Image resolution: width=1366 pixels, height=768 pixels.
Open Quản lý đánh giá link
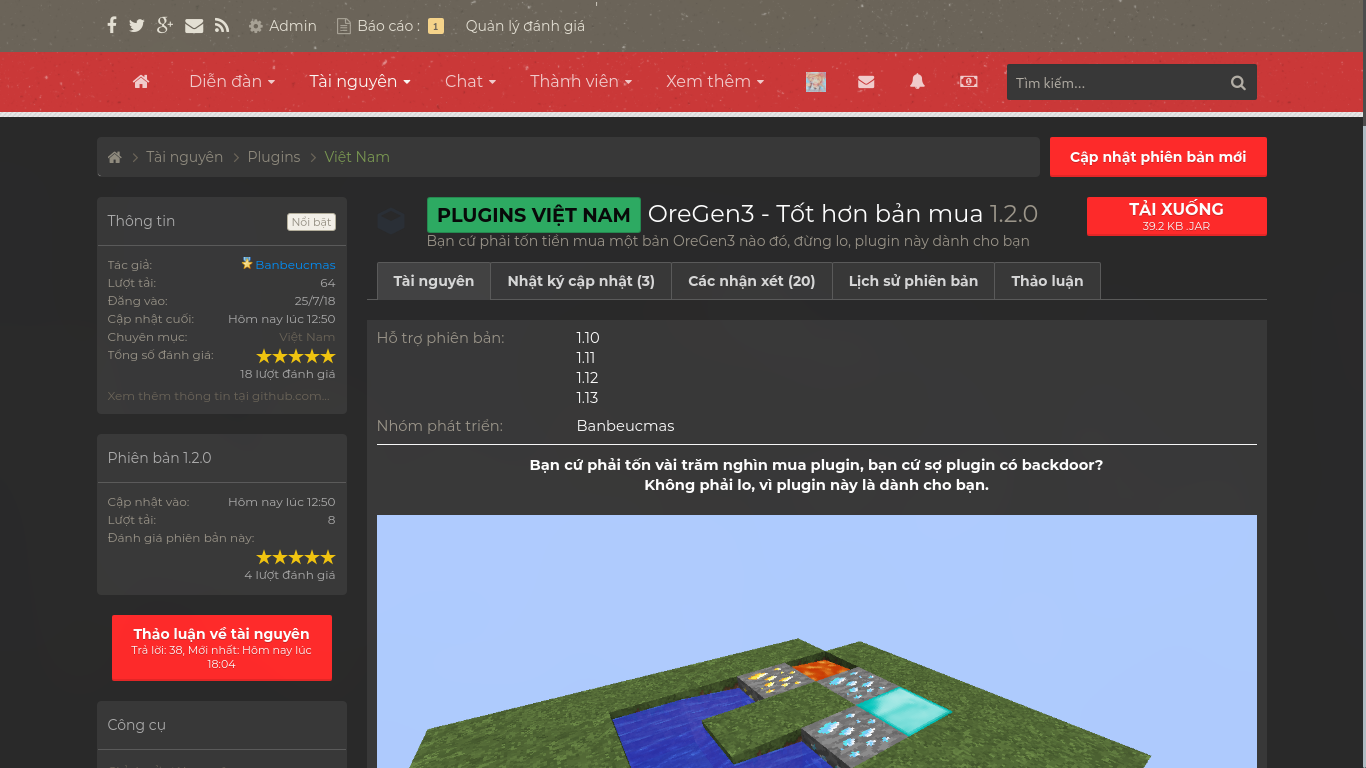click(525, 26)
